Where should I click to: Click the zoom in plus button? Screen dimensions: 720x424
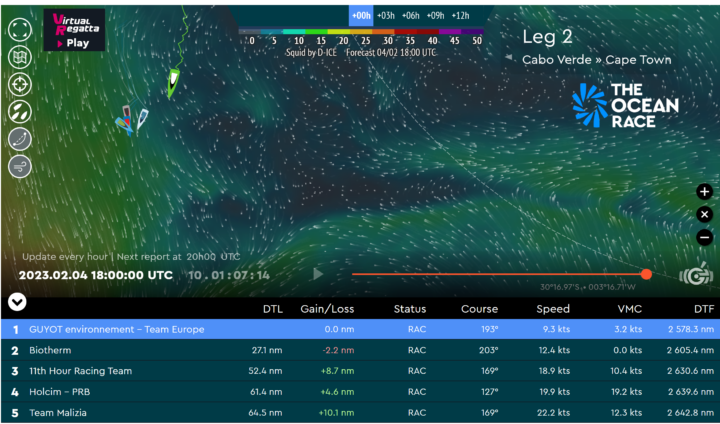click(704, 192)
